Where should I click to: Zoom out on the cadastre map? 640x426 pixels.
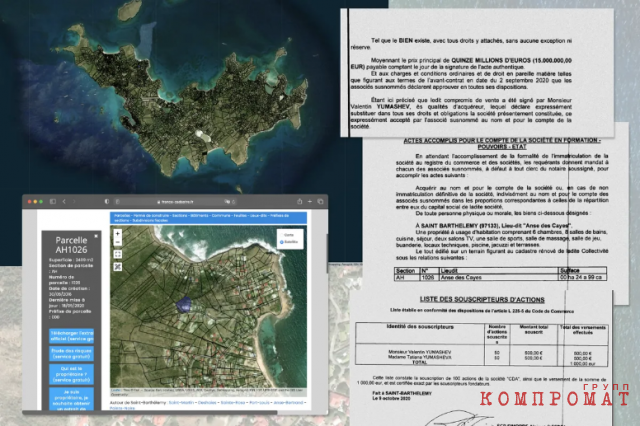(x=118, y=242)
